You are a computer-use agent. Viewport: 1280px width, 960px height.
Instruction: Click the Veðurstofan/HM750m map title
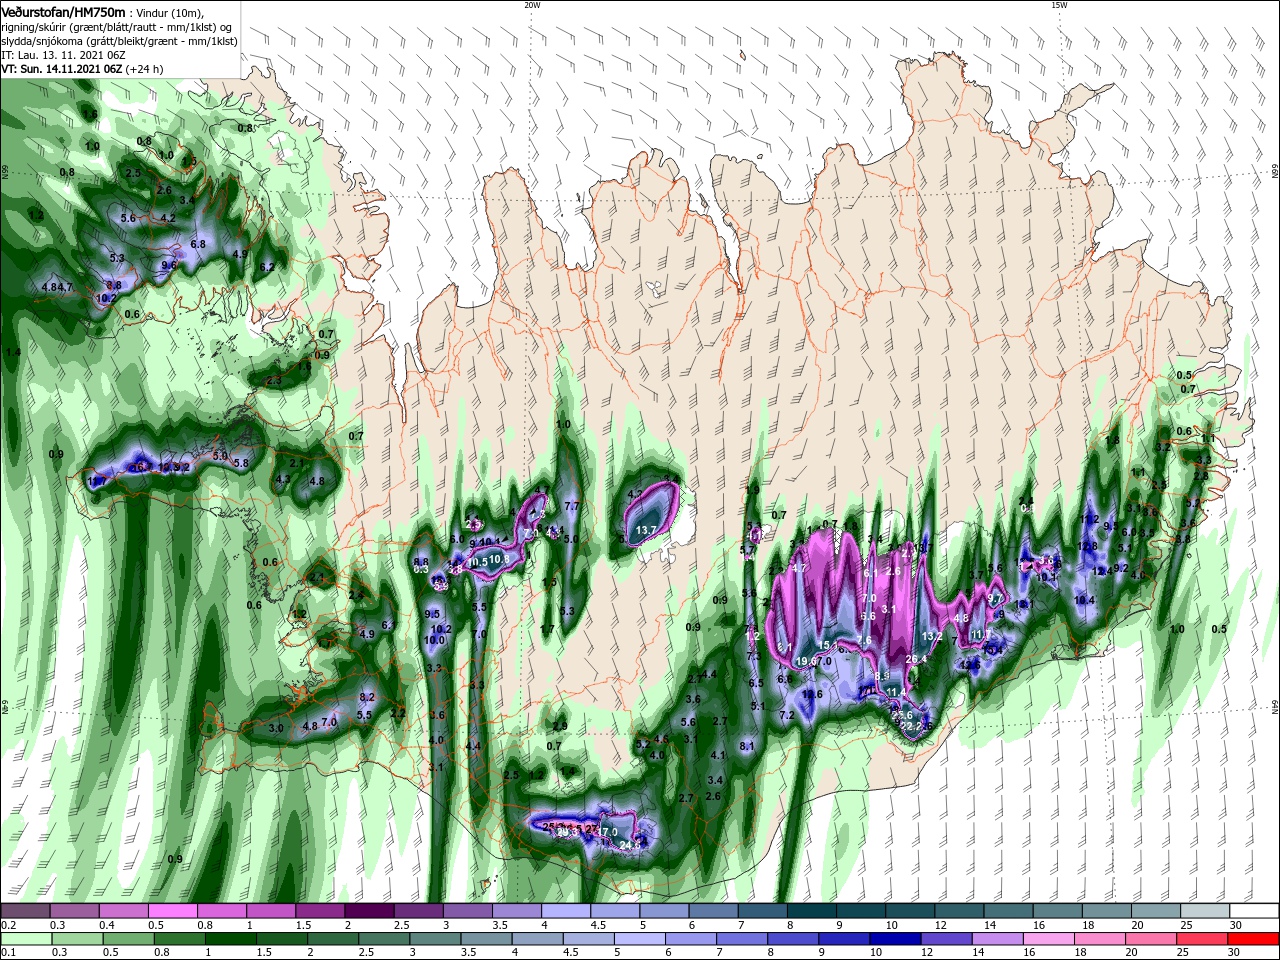pyautogui.click(x=63, y=11)
